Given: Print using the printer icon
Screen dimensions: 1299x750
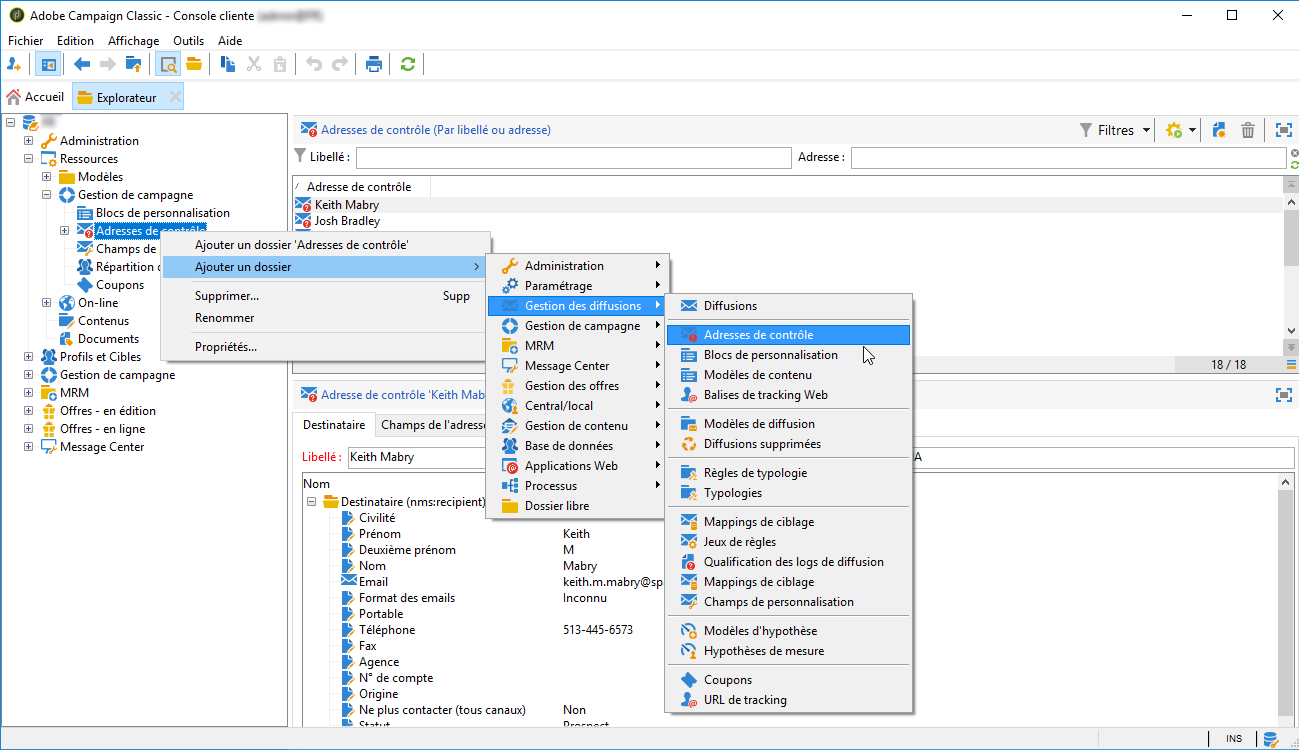Looking at the screenshot, I should 374,64.
